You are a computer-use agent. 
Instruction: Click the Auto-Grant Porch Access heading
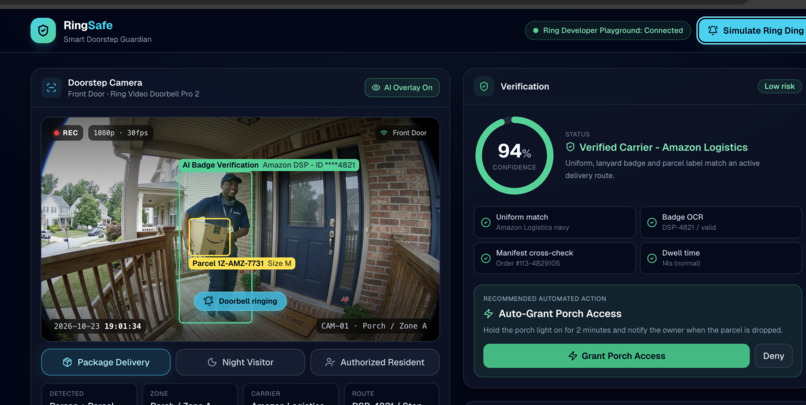click(560, 314)
